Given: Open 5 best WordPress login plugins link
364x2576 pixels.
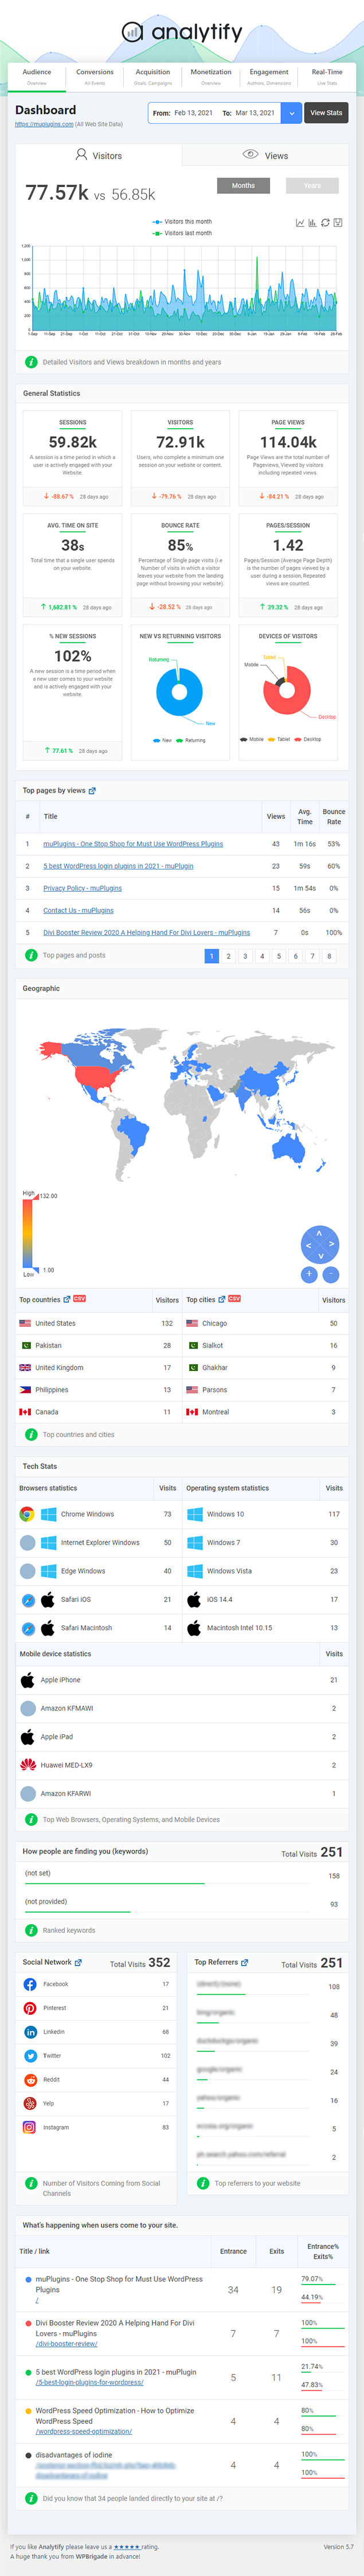Looking at the screenshot, I should 118,866.
